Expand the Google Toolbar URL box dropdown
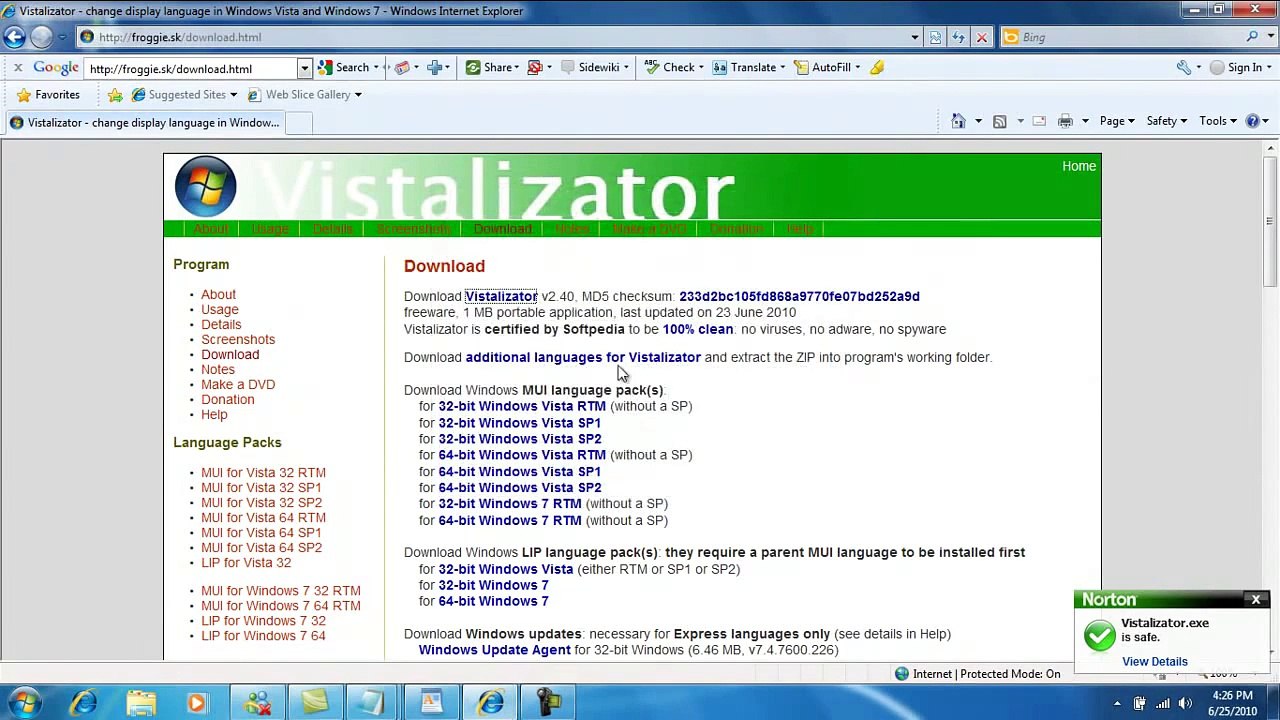 304,68
